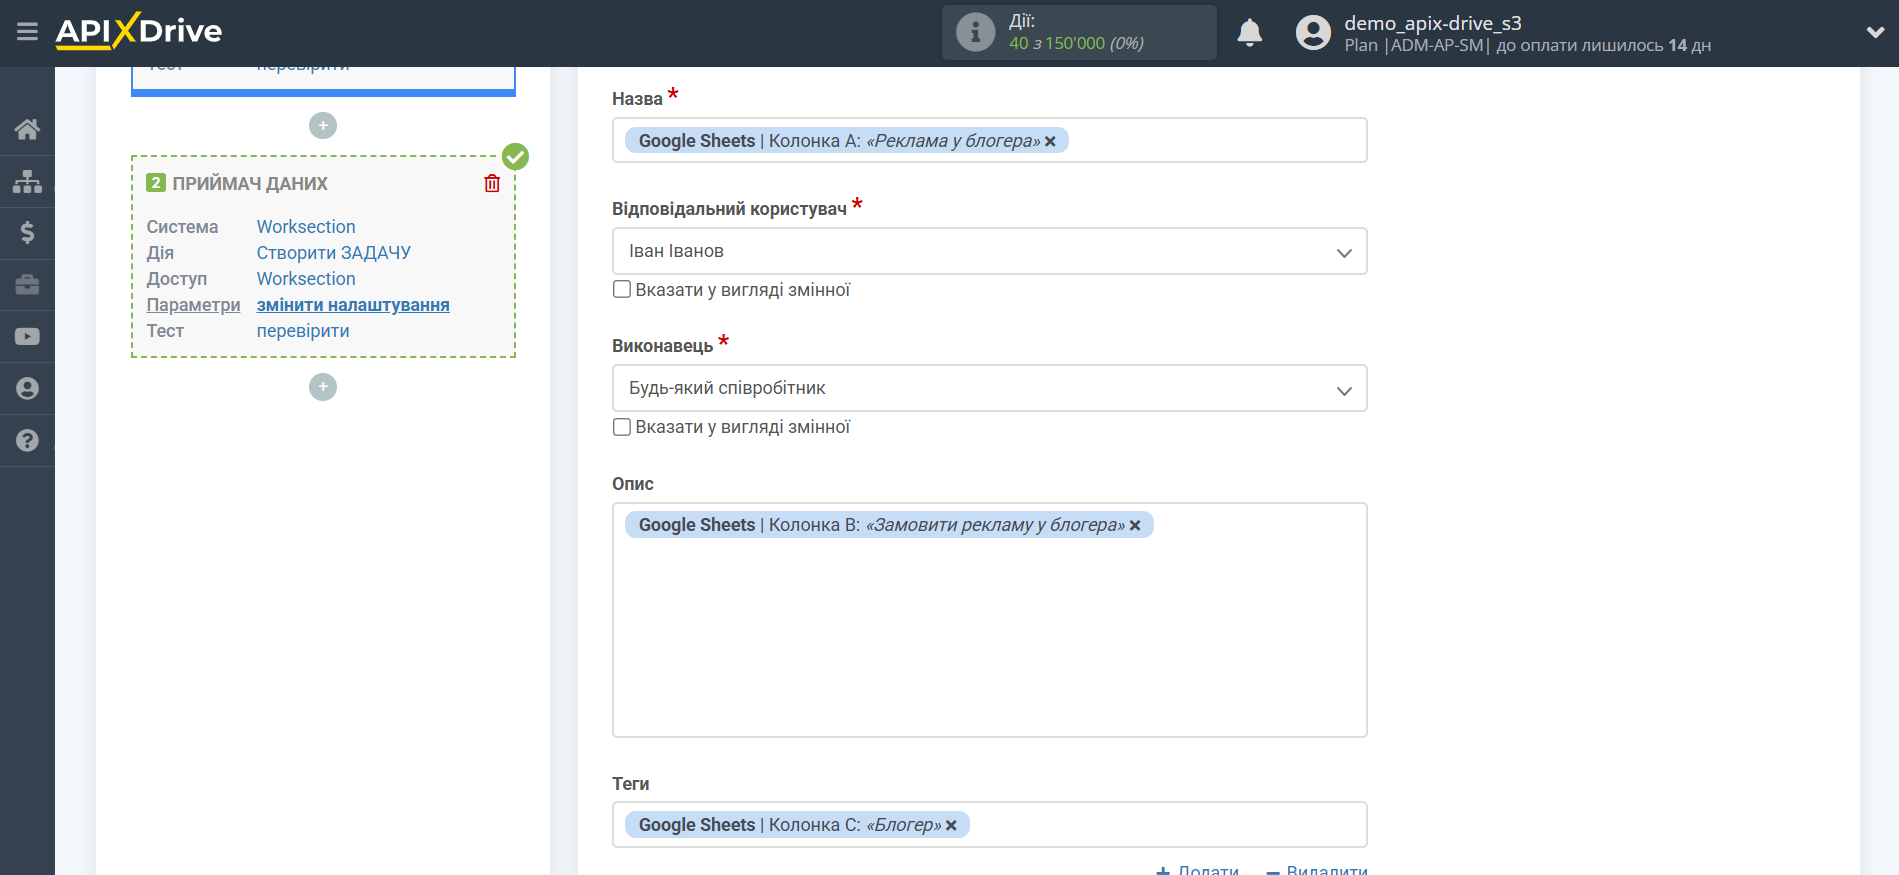Remove Колонка A tag from Назва

coord(1050,142)
